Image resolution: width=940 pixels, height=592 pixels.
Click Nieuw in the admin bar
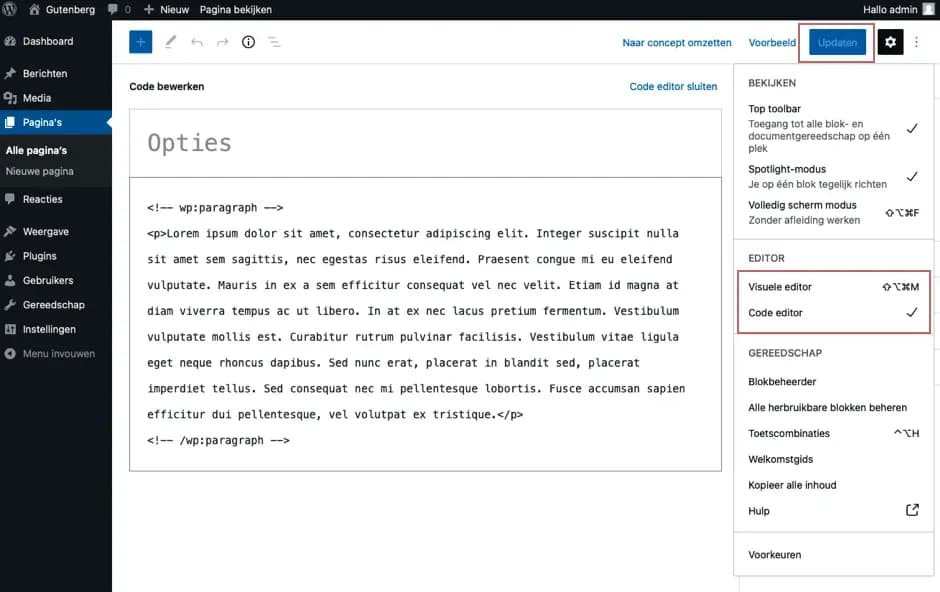pos(167,10)
